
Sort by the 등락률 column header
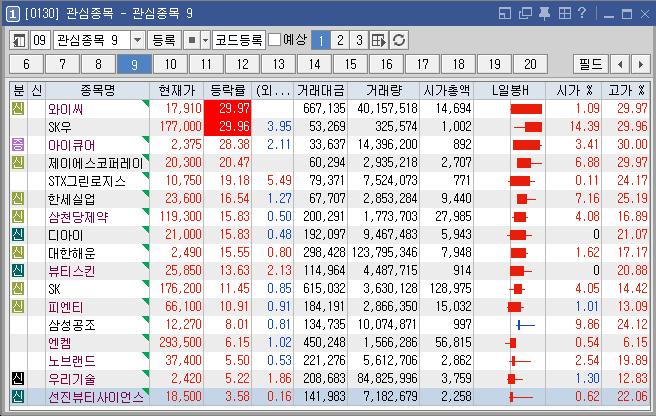(x=228, y=90)
